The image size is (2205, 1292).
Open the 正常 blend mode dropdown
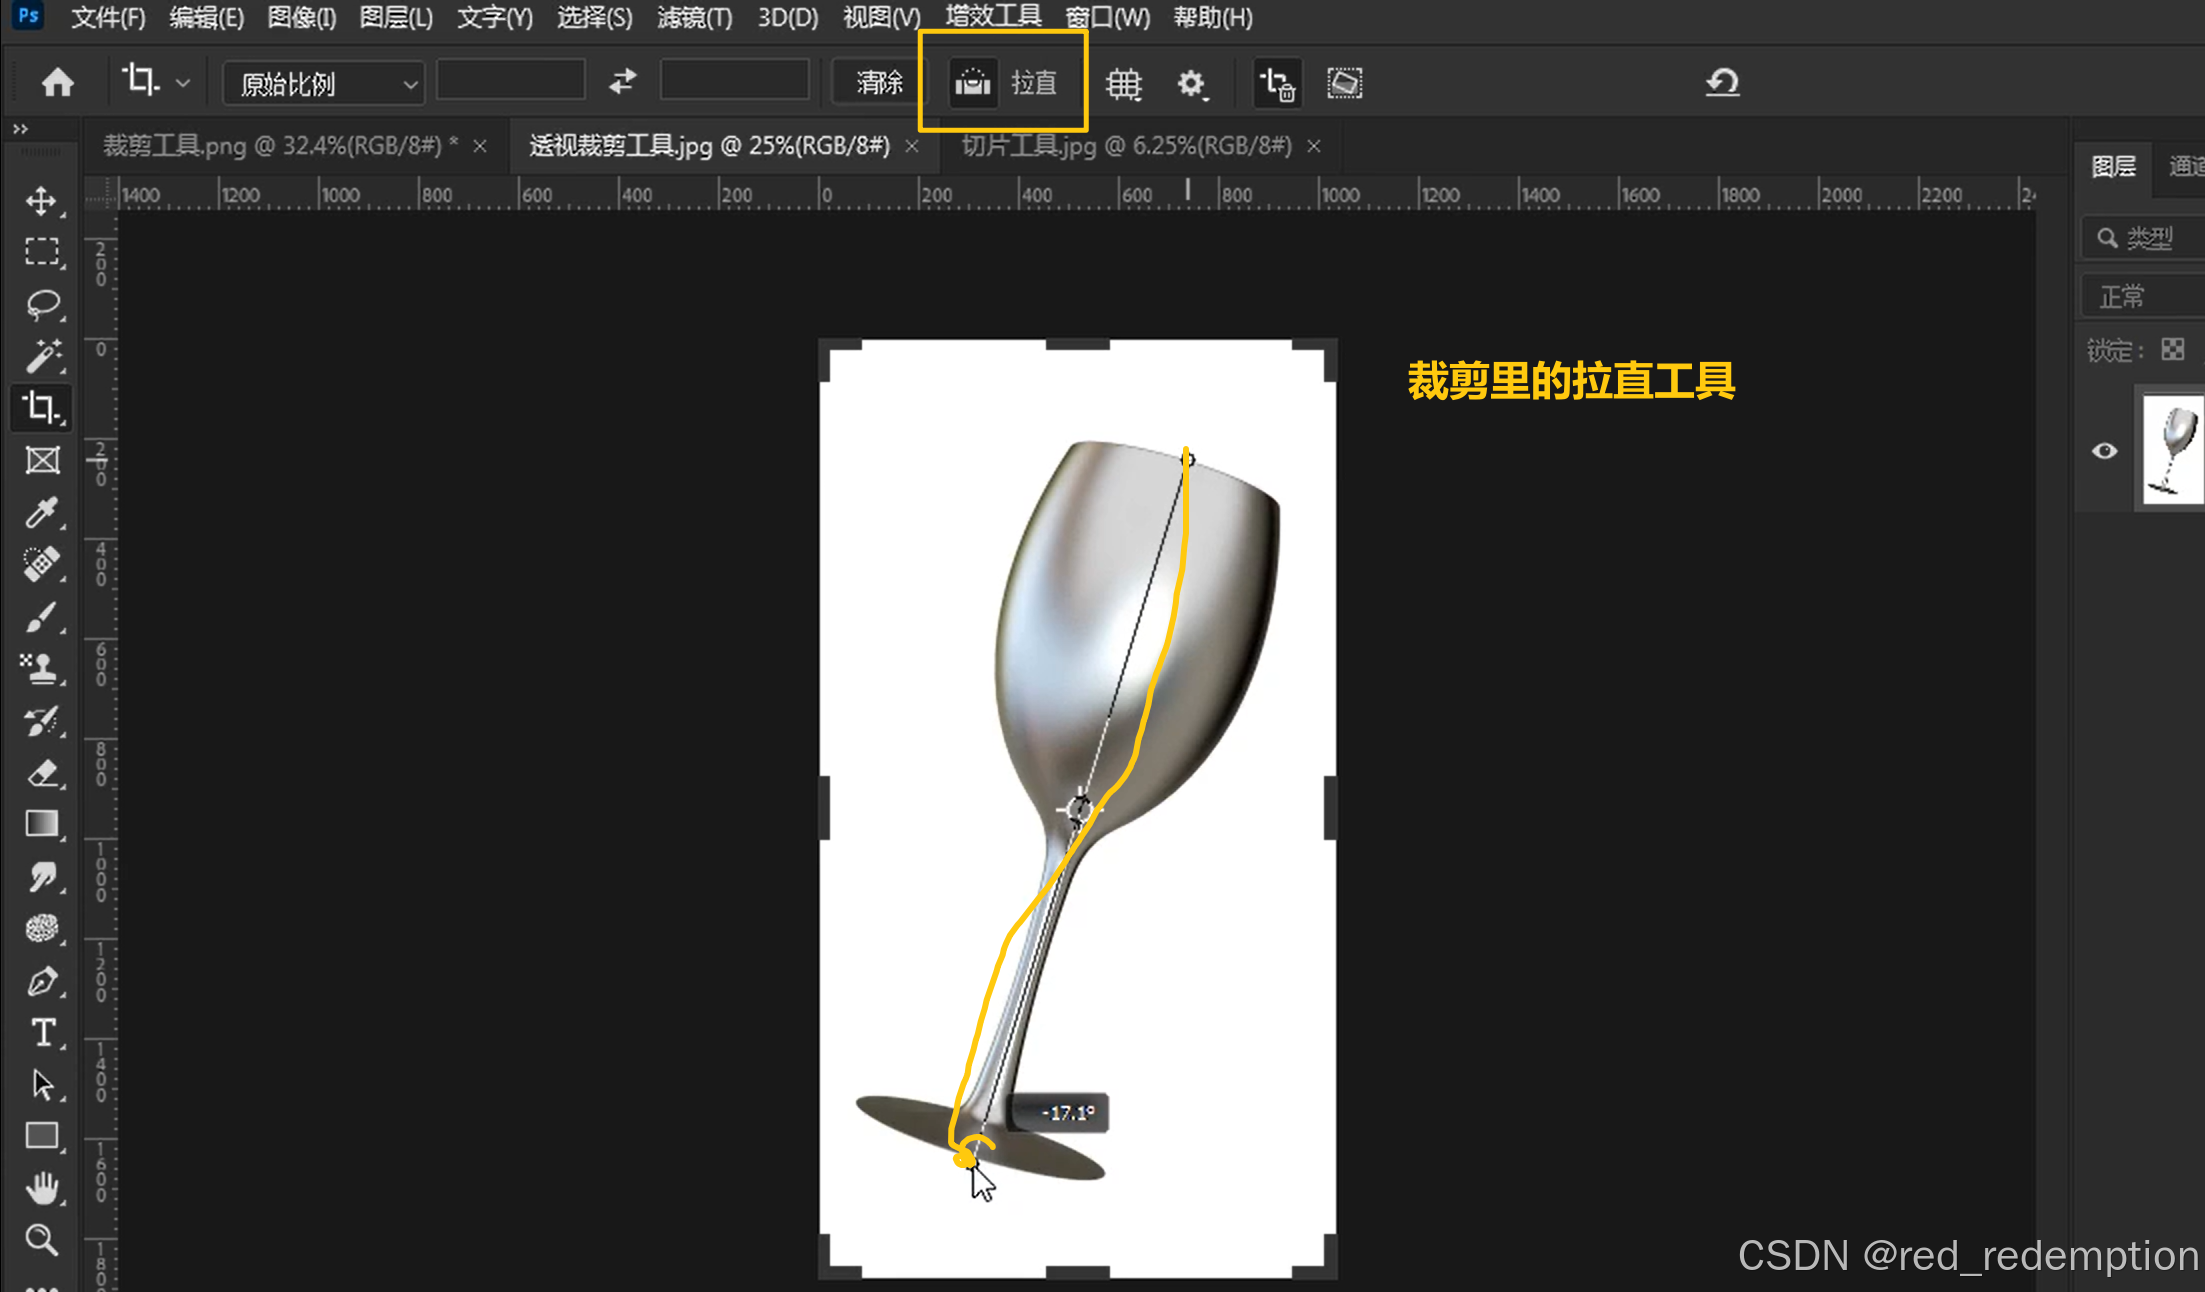[2143, 297]
